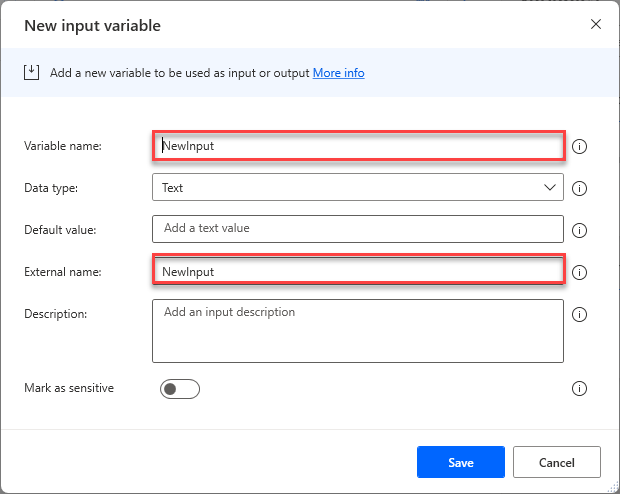The width and height of the screenshot is (620, 494).
Task: Click the input variable download icon in banner
Action: tap(31, 73)
